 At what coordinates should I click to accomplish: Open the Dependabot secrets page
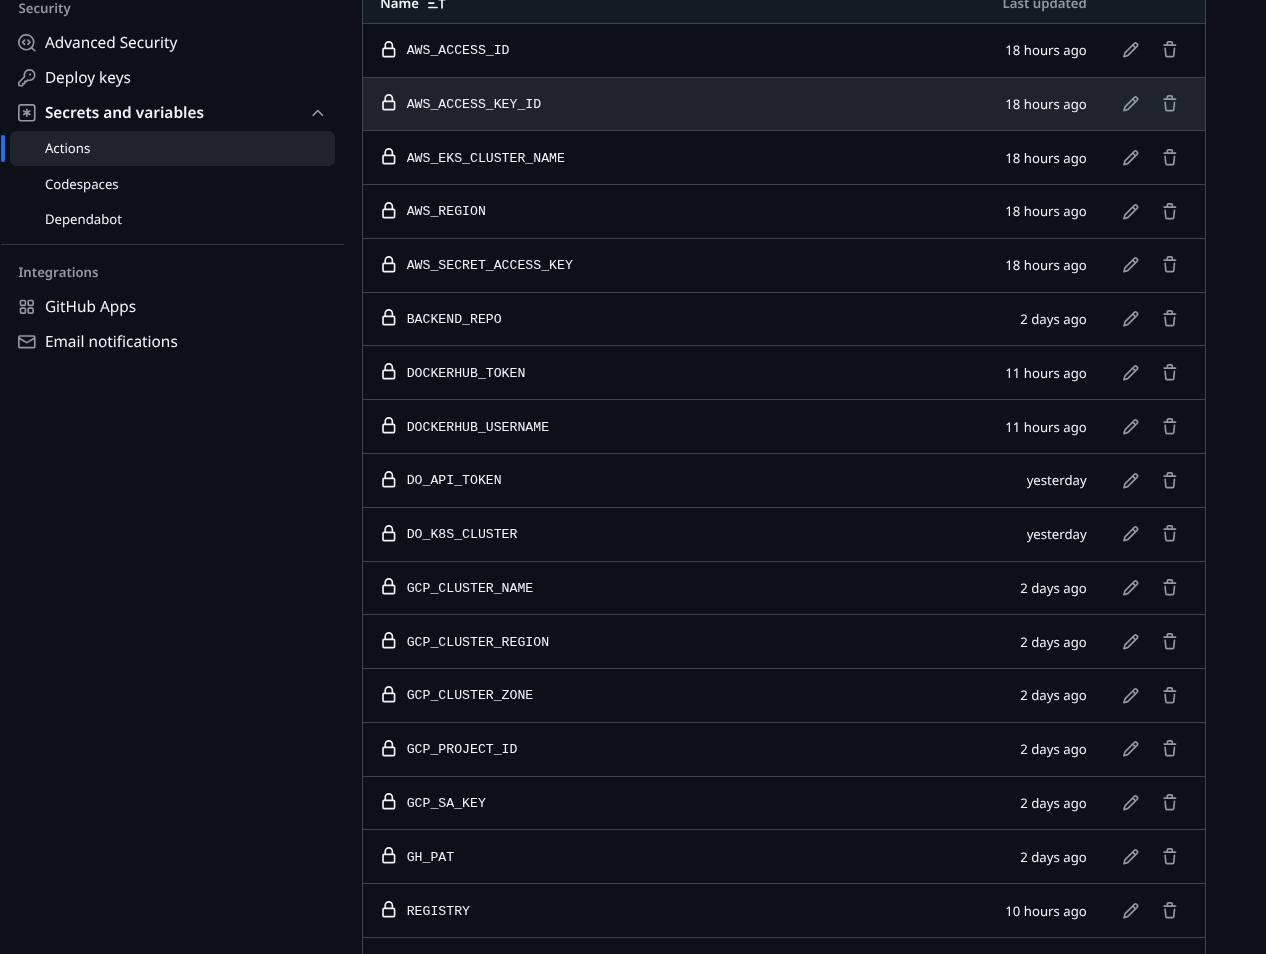coord(83,219)
